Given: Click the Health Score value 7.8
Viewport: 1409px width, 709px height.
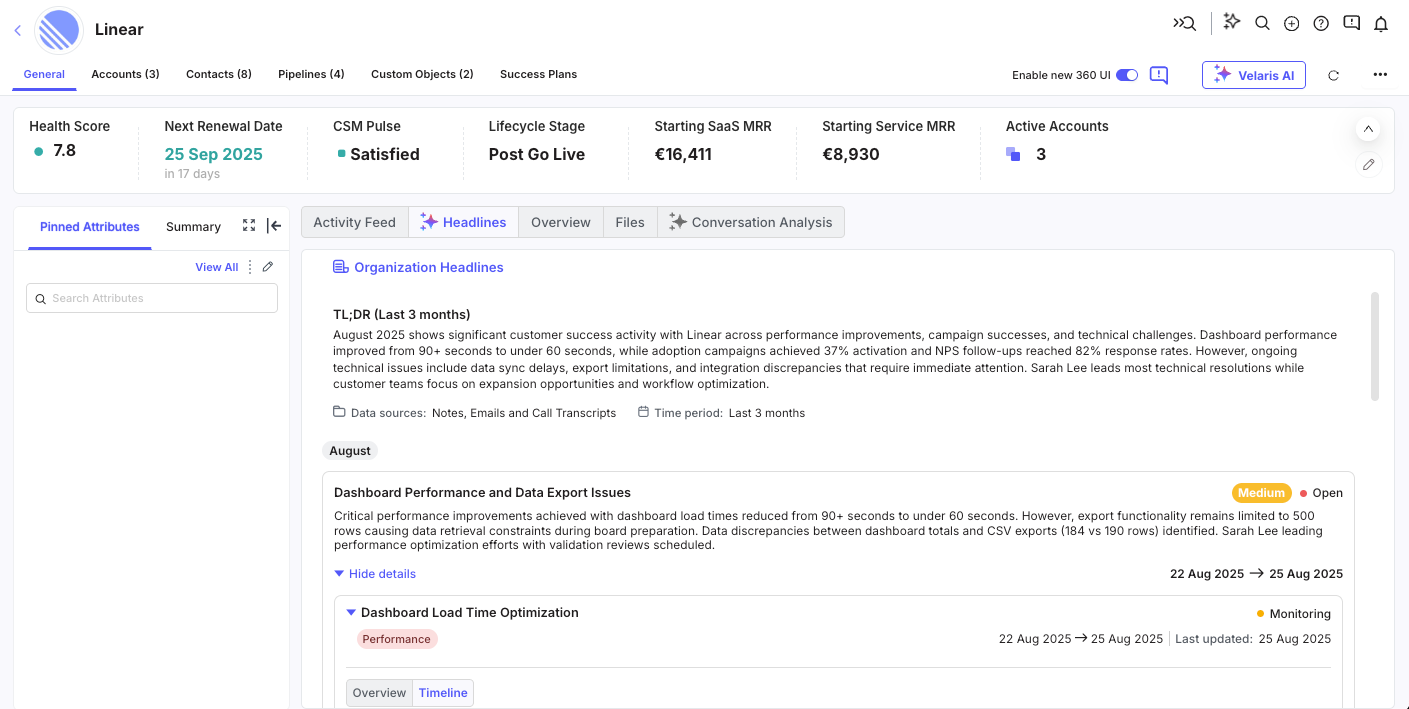Looking at the screenshot, I should coord(64,151).
